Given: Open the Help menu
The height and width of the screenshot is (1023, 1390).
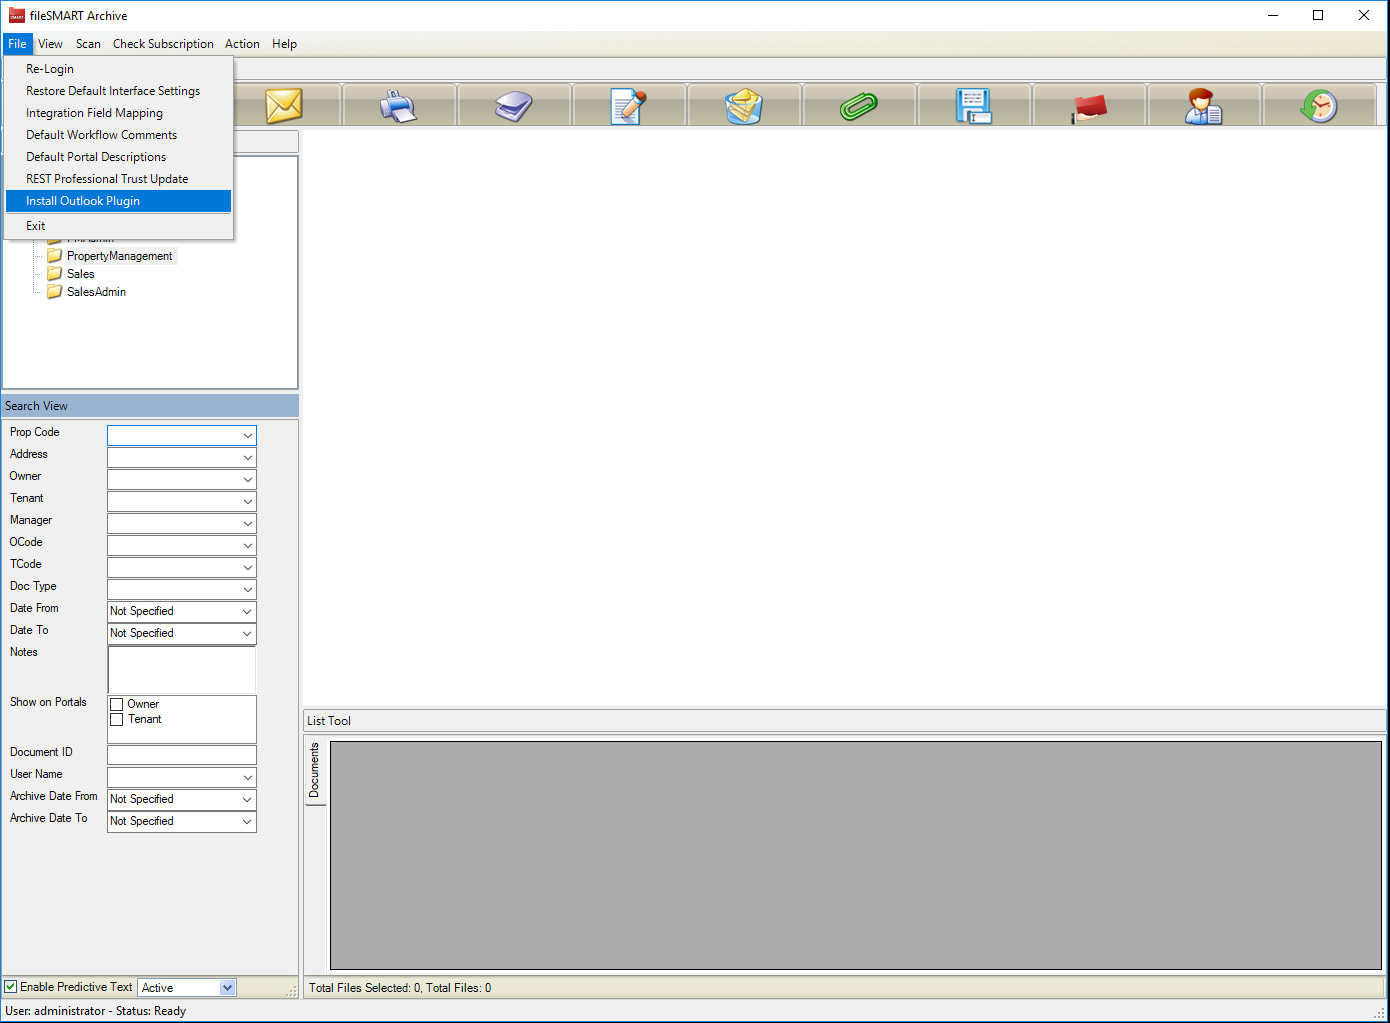Looking at the screenshot, I should (284, 44).
